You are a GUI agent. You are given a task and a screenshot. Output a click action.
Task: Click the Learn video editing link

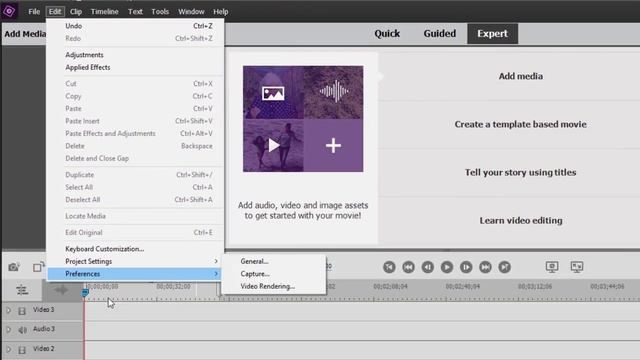[521, 220]
